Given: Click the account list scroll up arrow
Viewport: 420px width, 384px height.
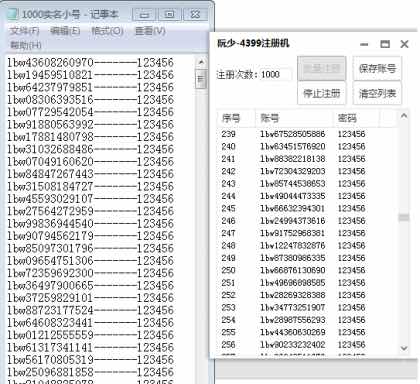Looking at the screenshot, I should [x=404, y=116].
